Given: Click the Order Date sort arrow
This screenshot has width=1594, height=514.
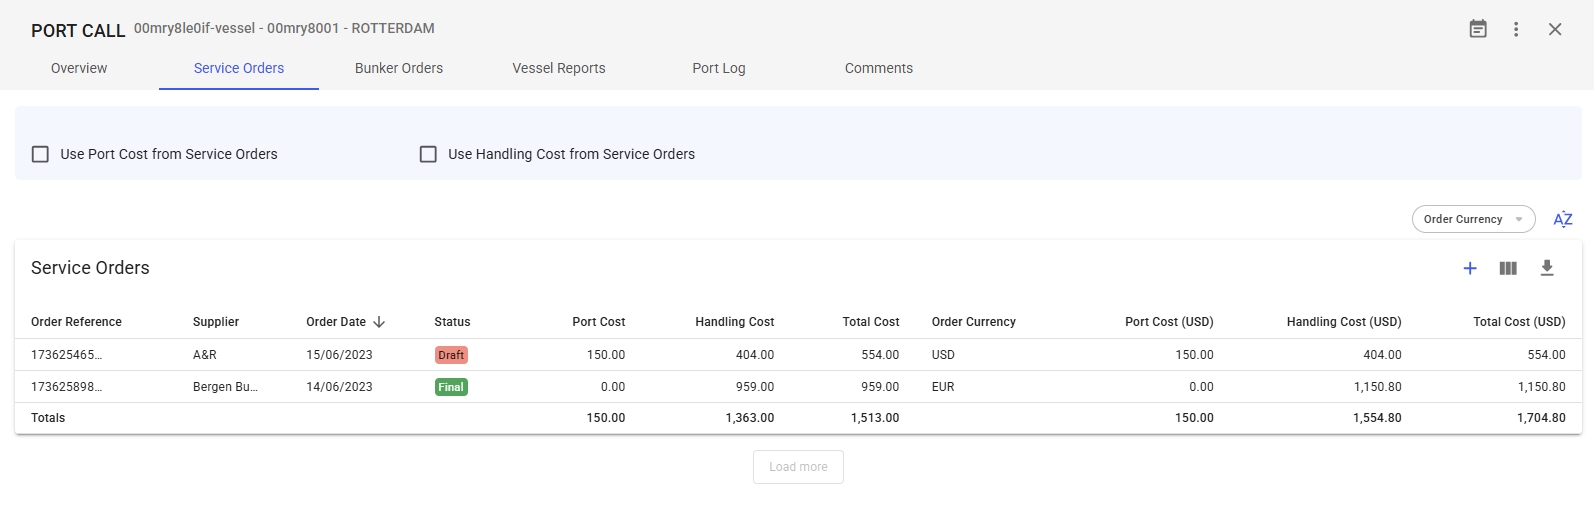Looking at the screenshot, I should (379, 322).
